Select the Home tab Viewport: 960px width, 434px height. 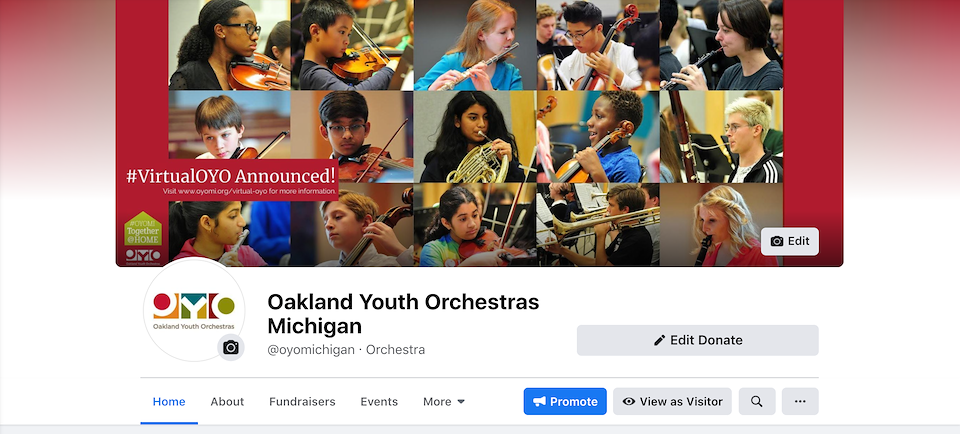169,402
